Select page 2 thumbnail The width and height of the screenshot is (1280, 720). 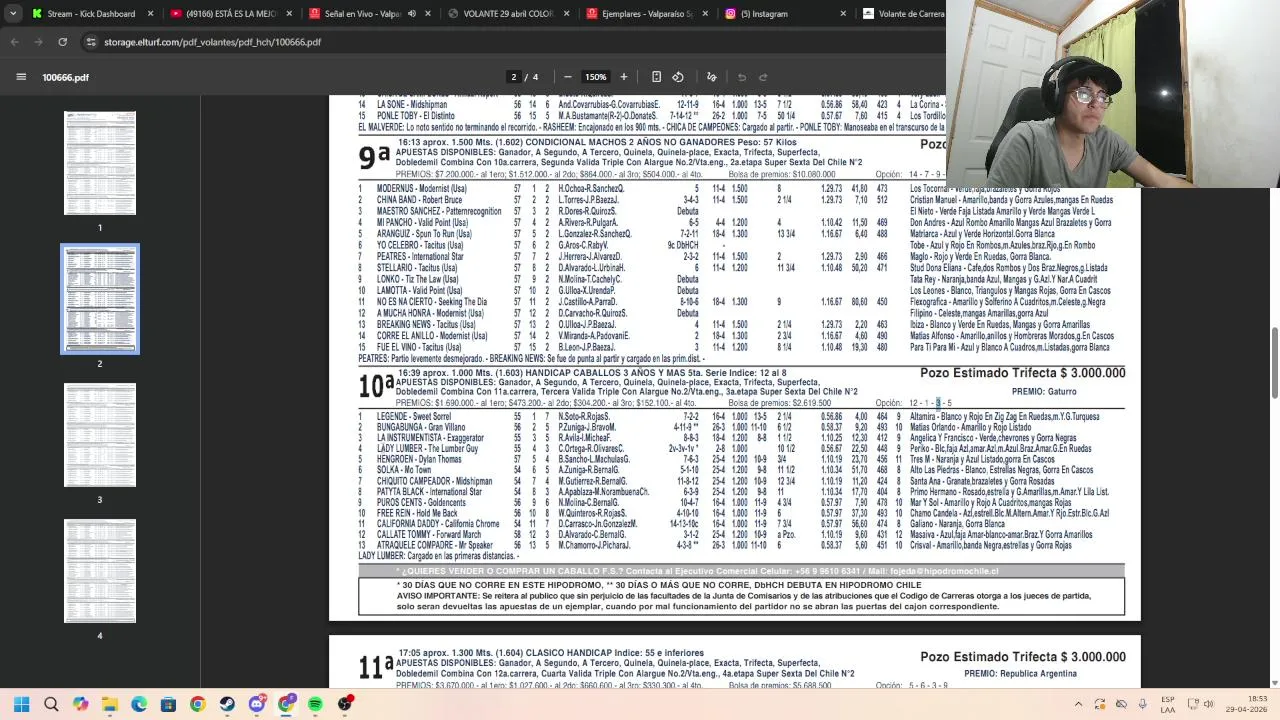tap(100, 299)
